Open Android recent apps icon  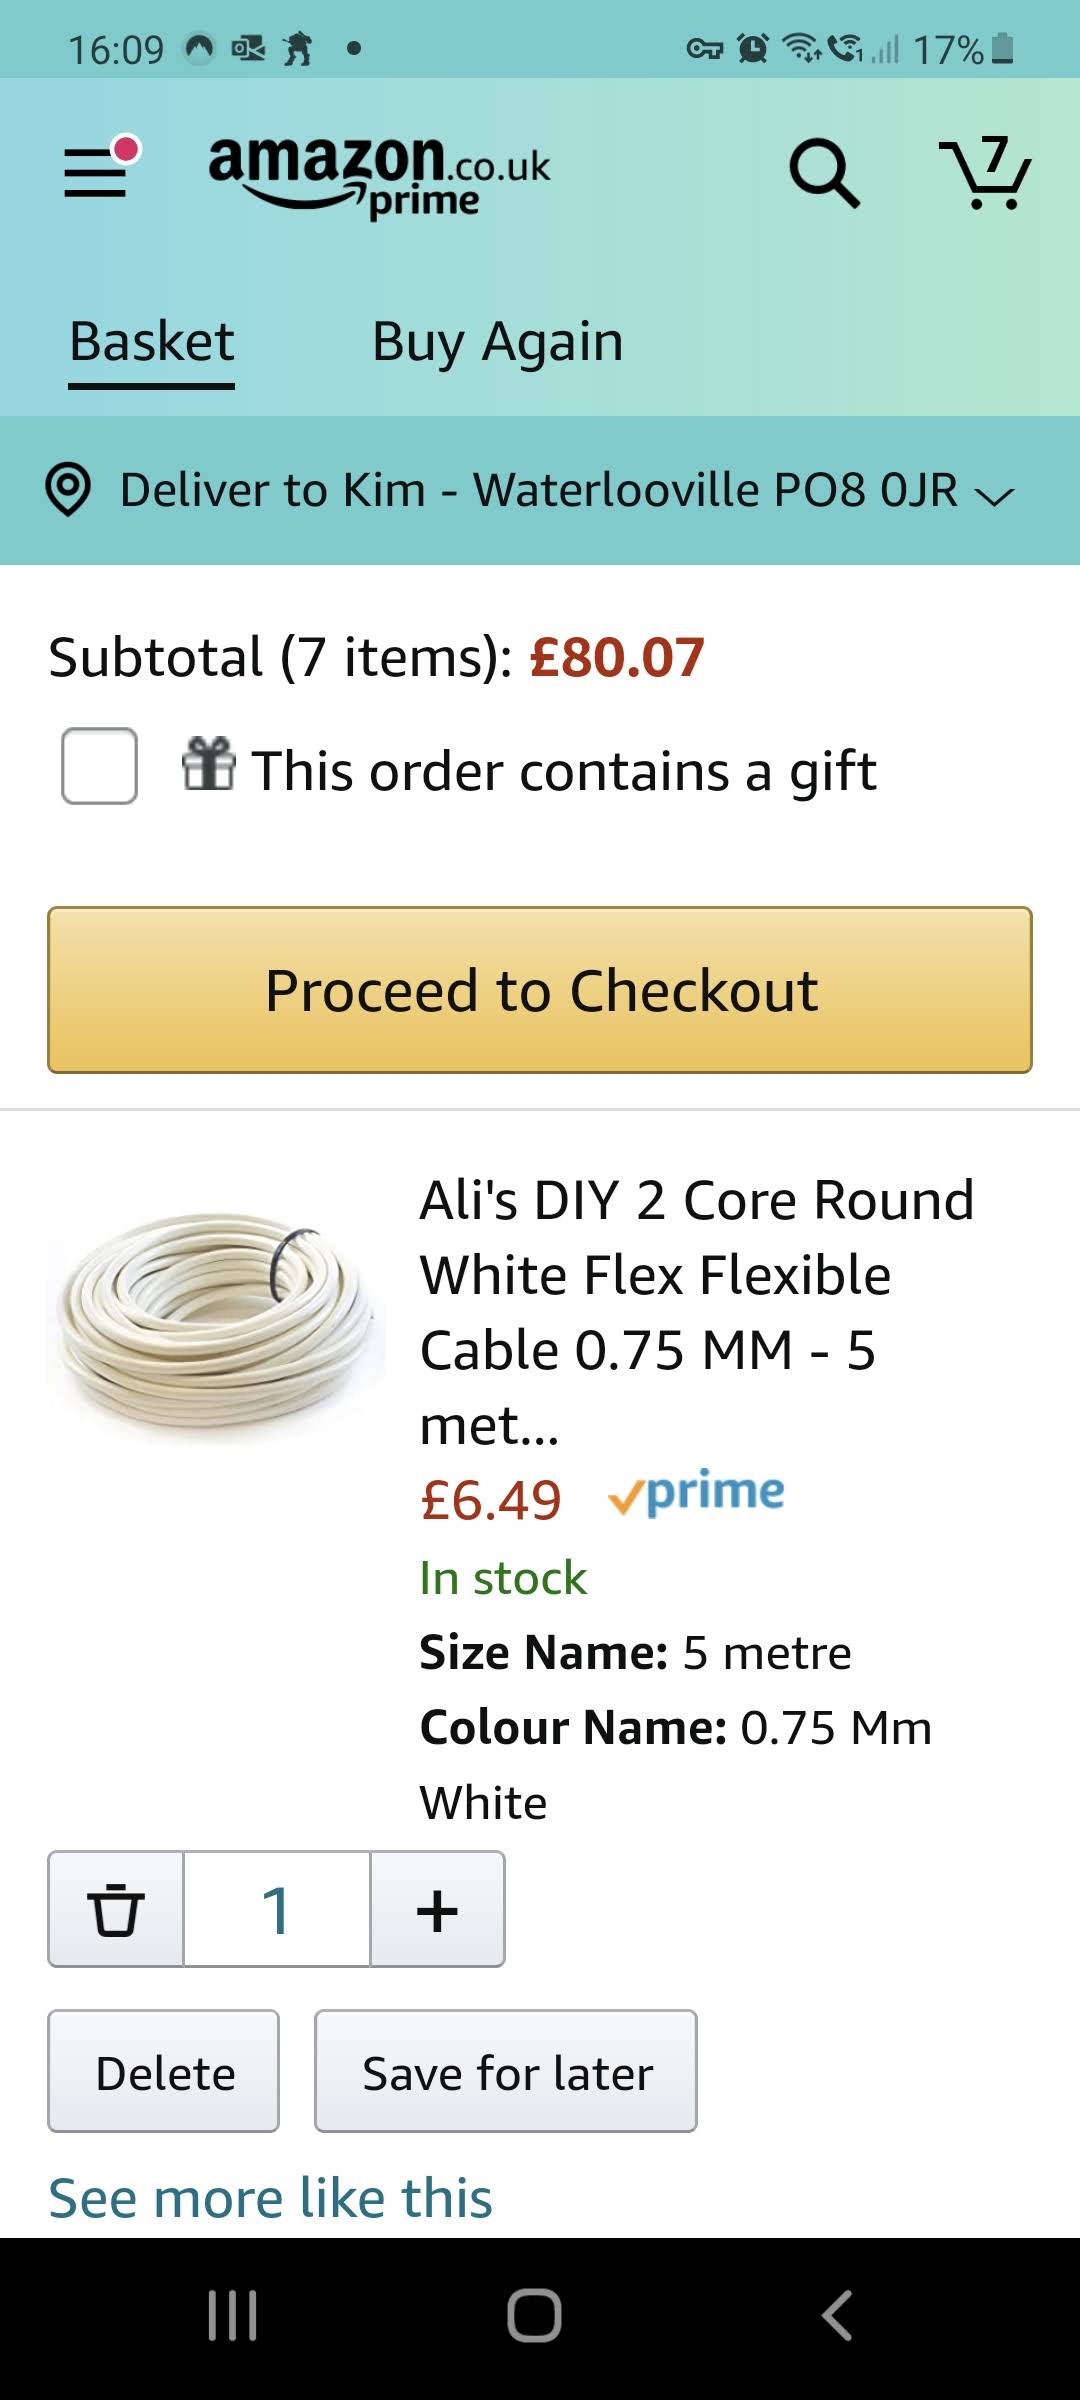point(232,2315)
